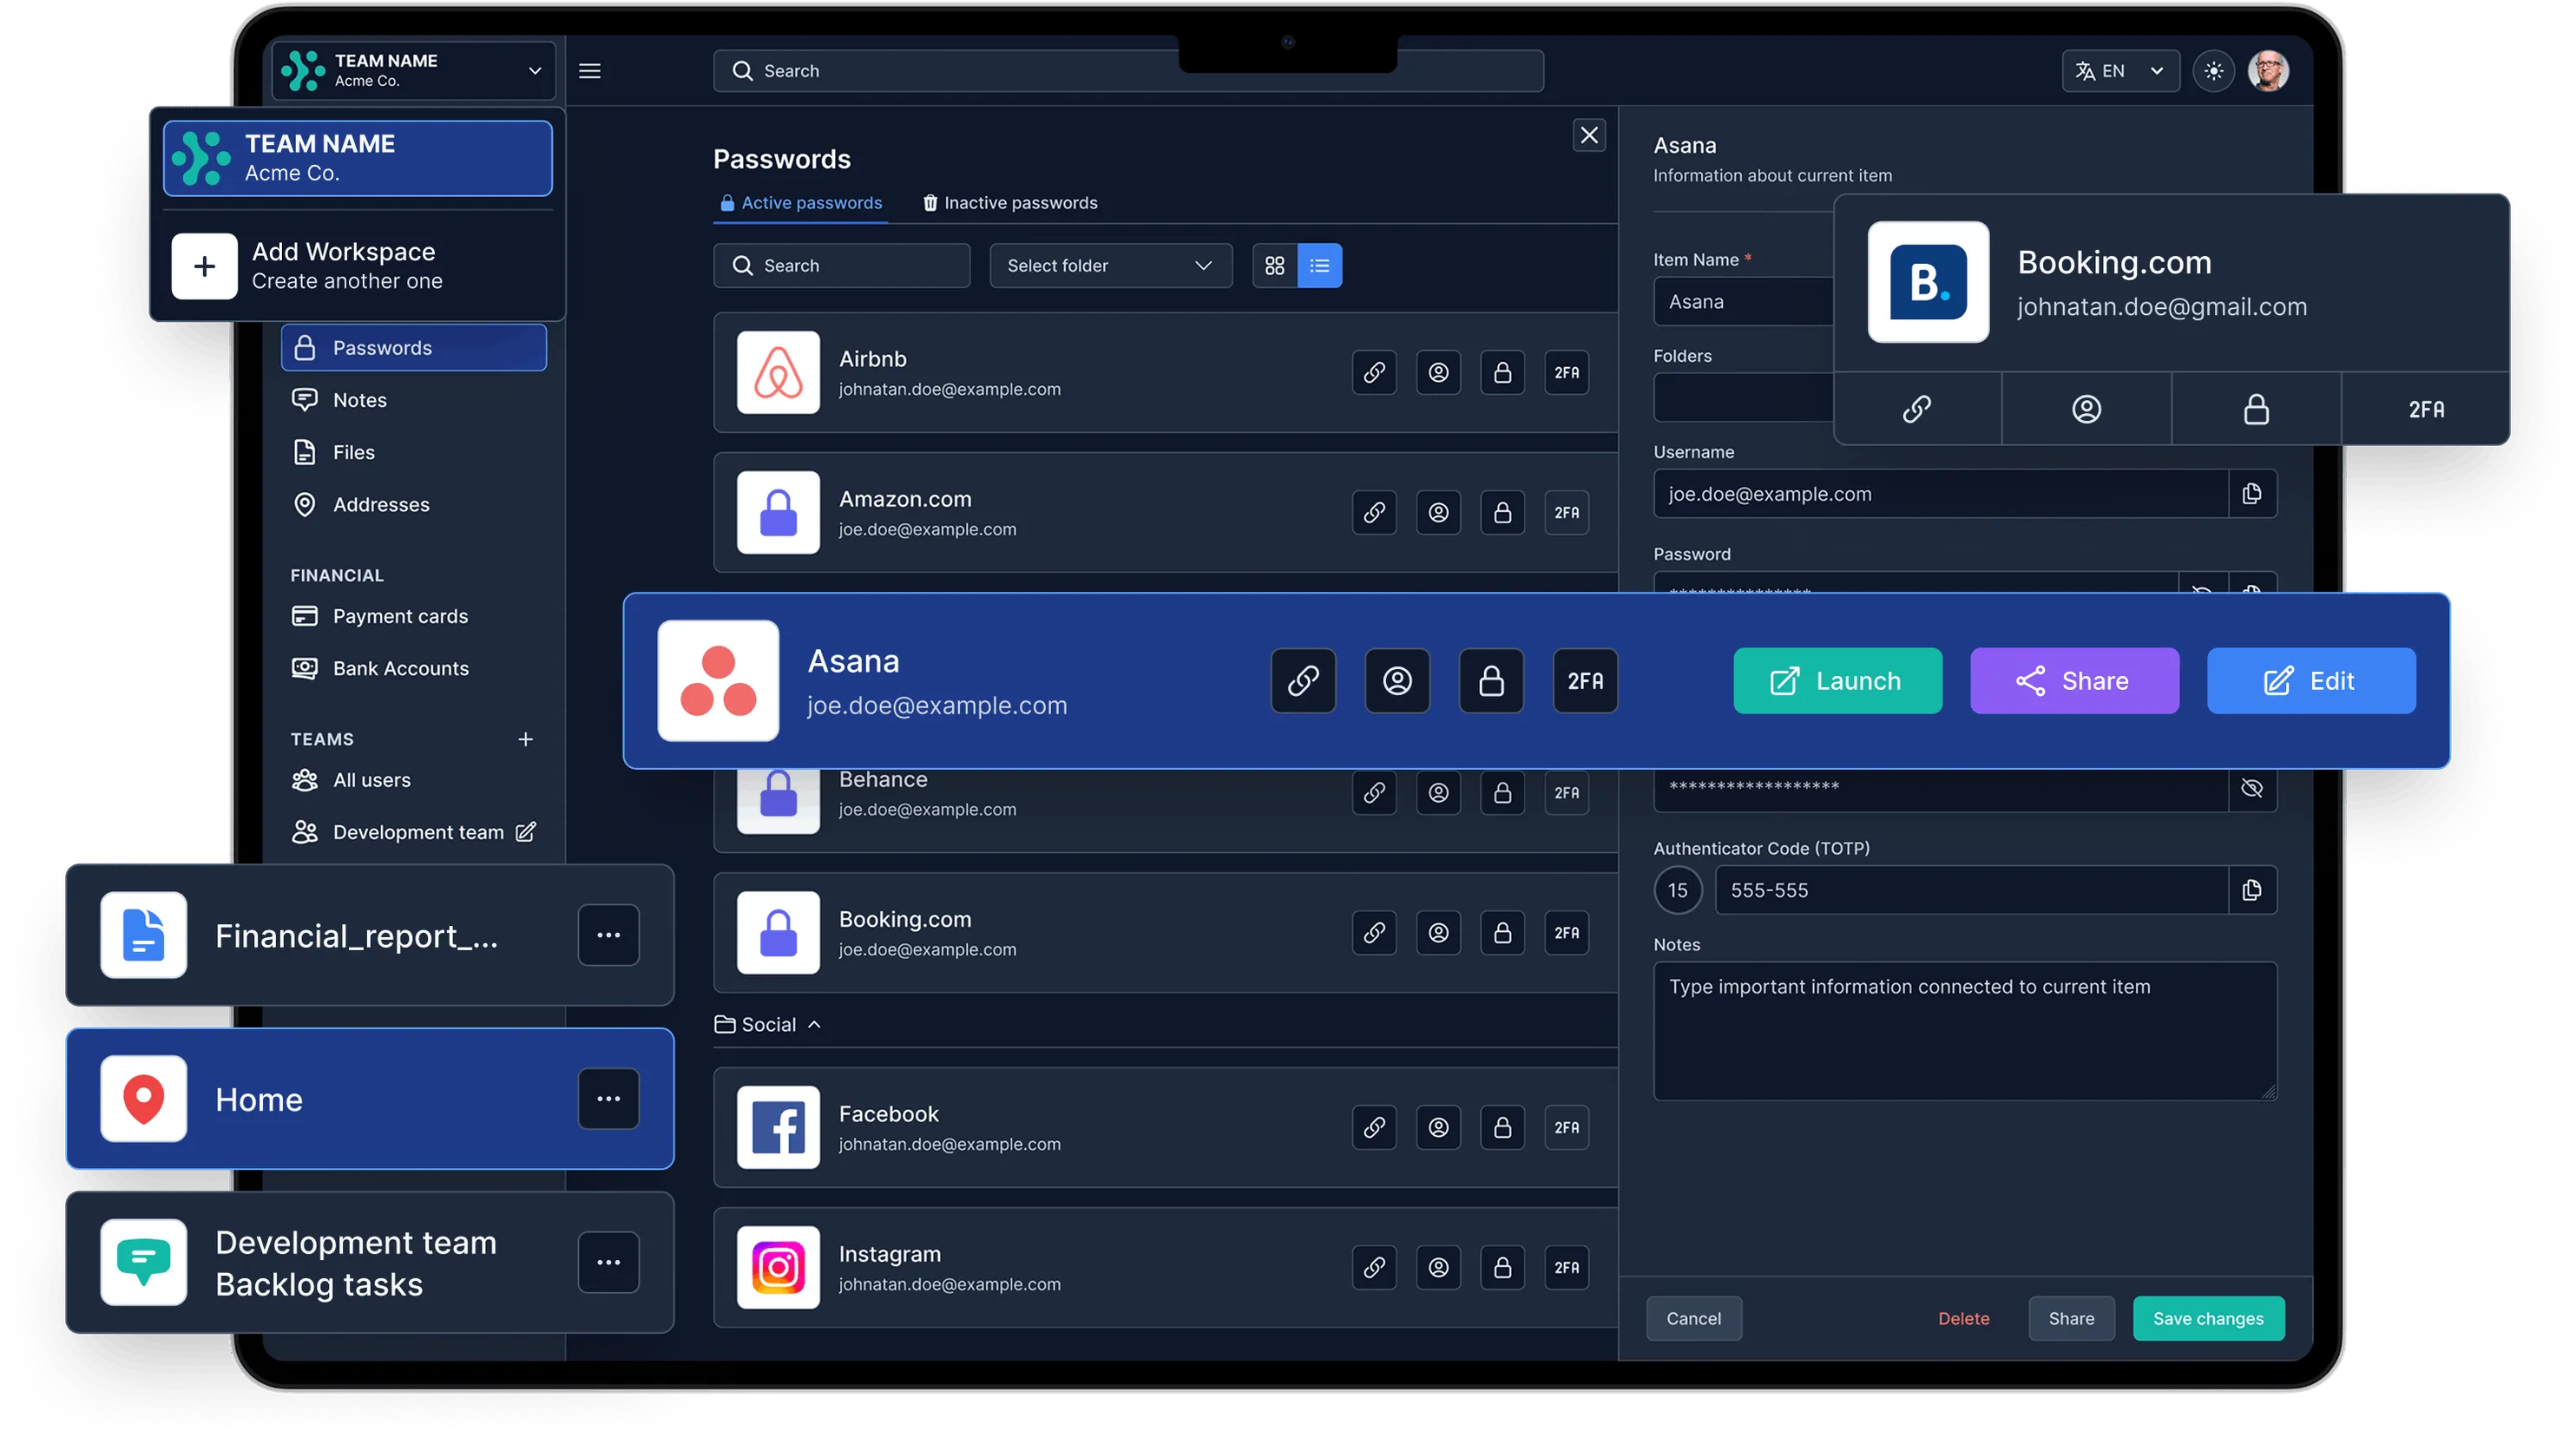Copy password lock icon in Facebook row
The height and width of the screenshot is (1444, 2576).
tap(1502, 1127)
